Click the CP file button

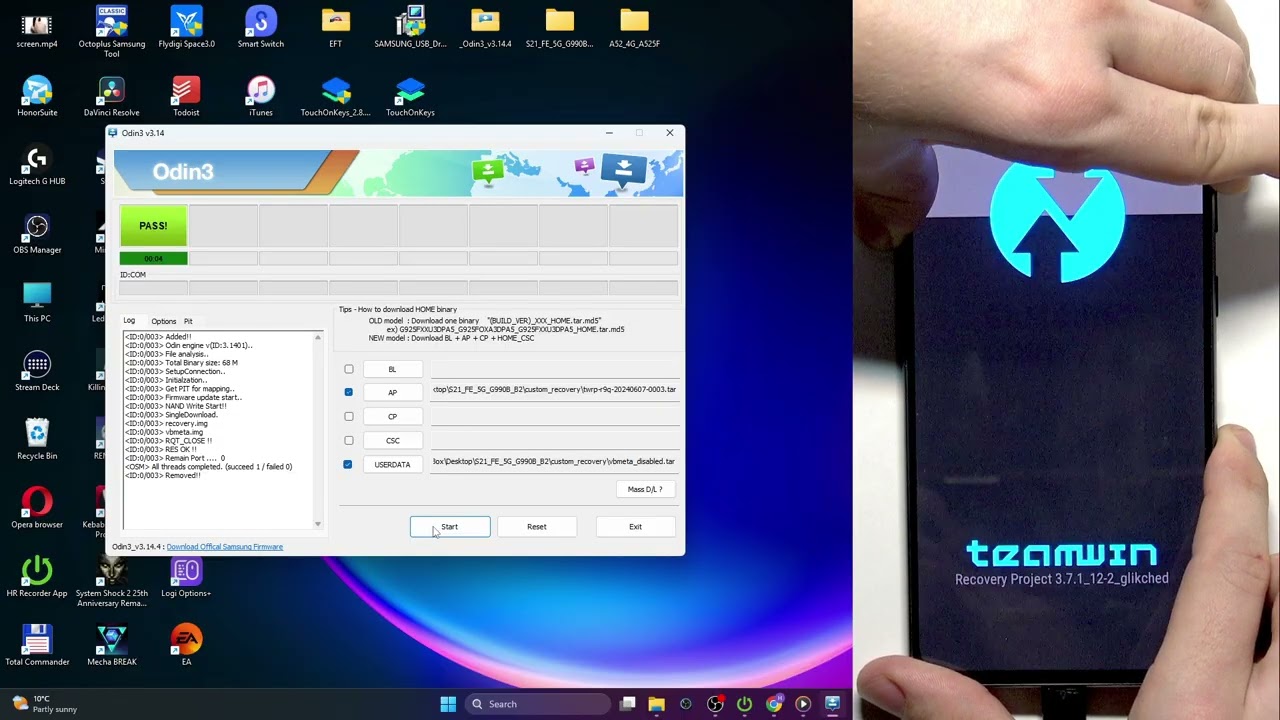[x=392, y=416]
